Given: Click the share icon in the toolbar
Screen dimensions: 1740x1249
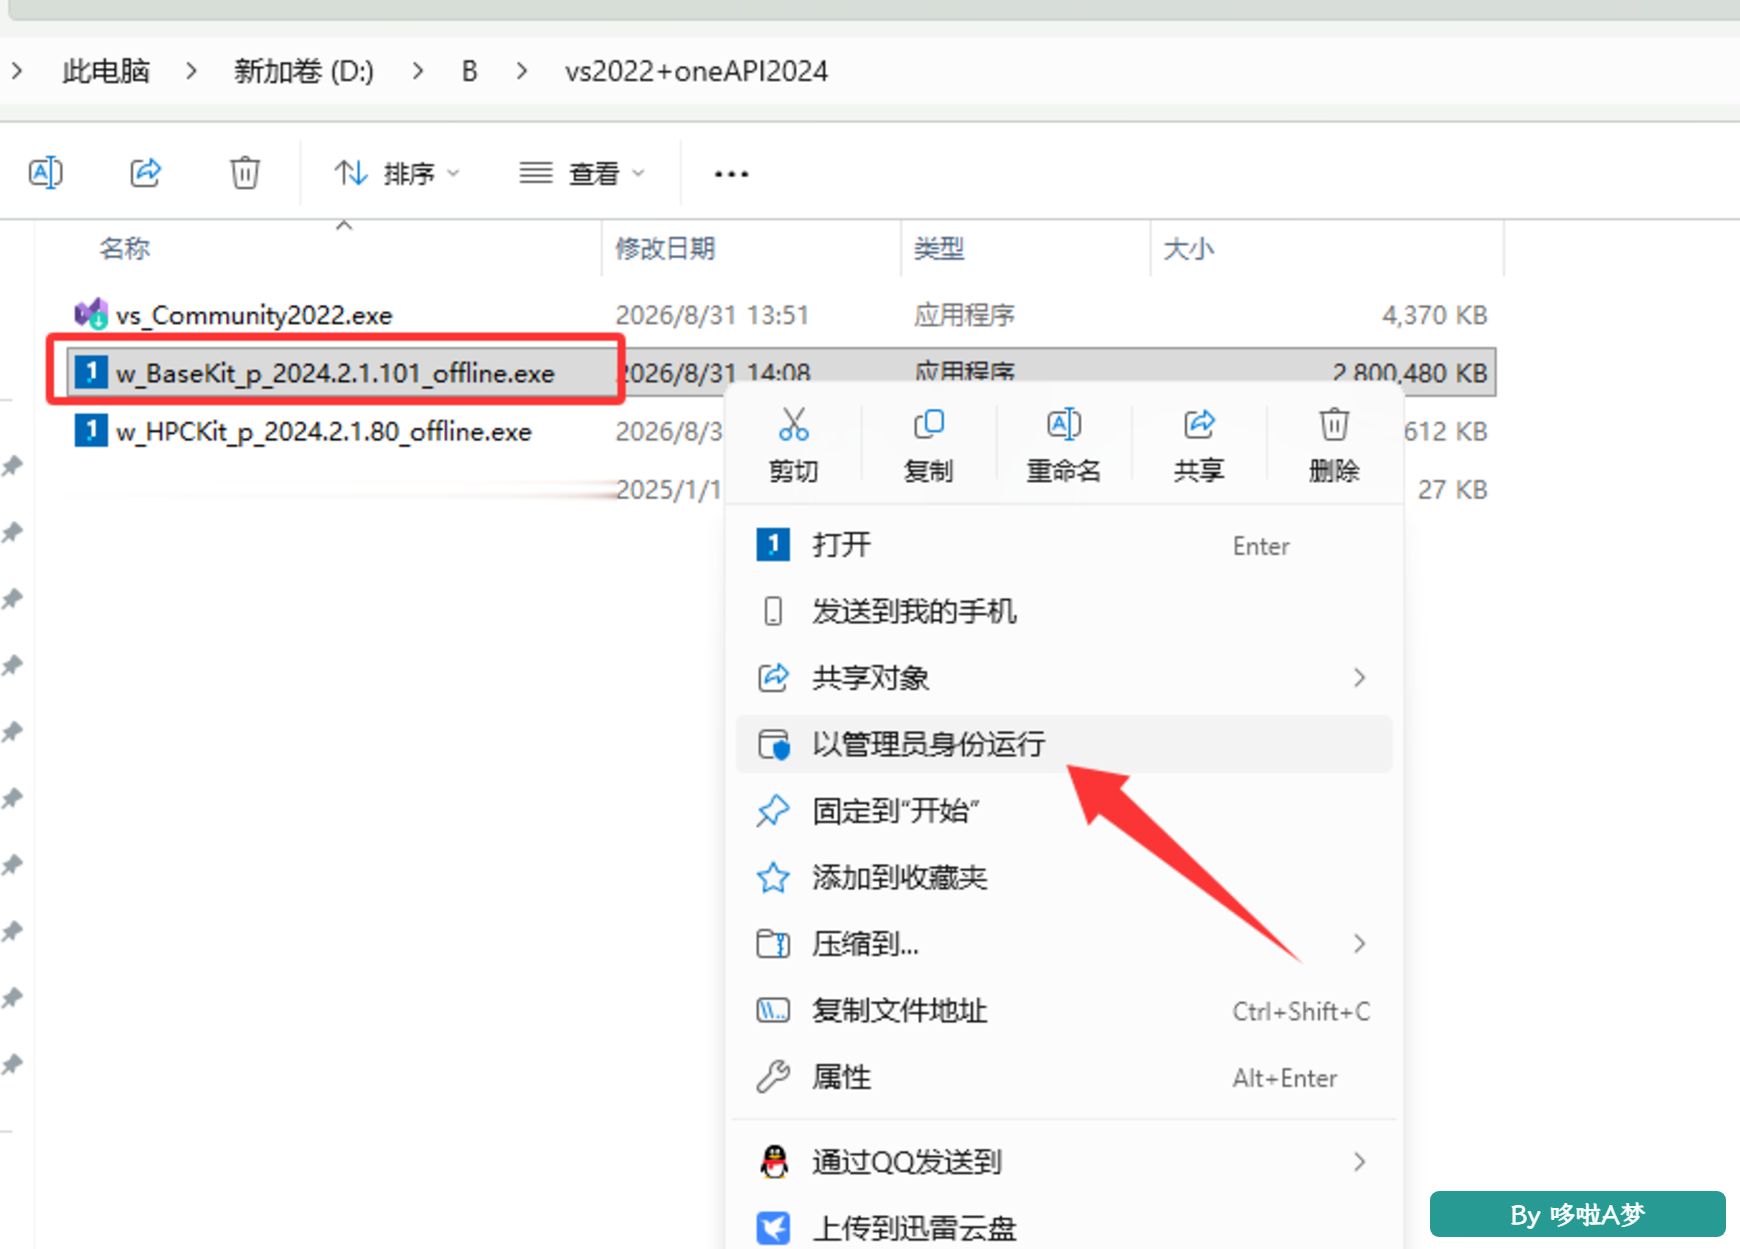Looking at the screenshot, I should point(146,173).
